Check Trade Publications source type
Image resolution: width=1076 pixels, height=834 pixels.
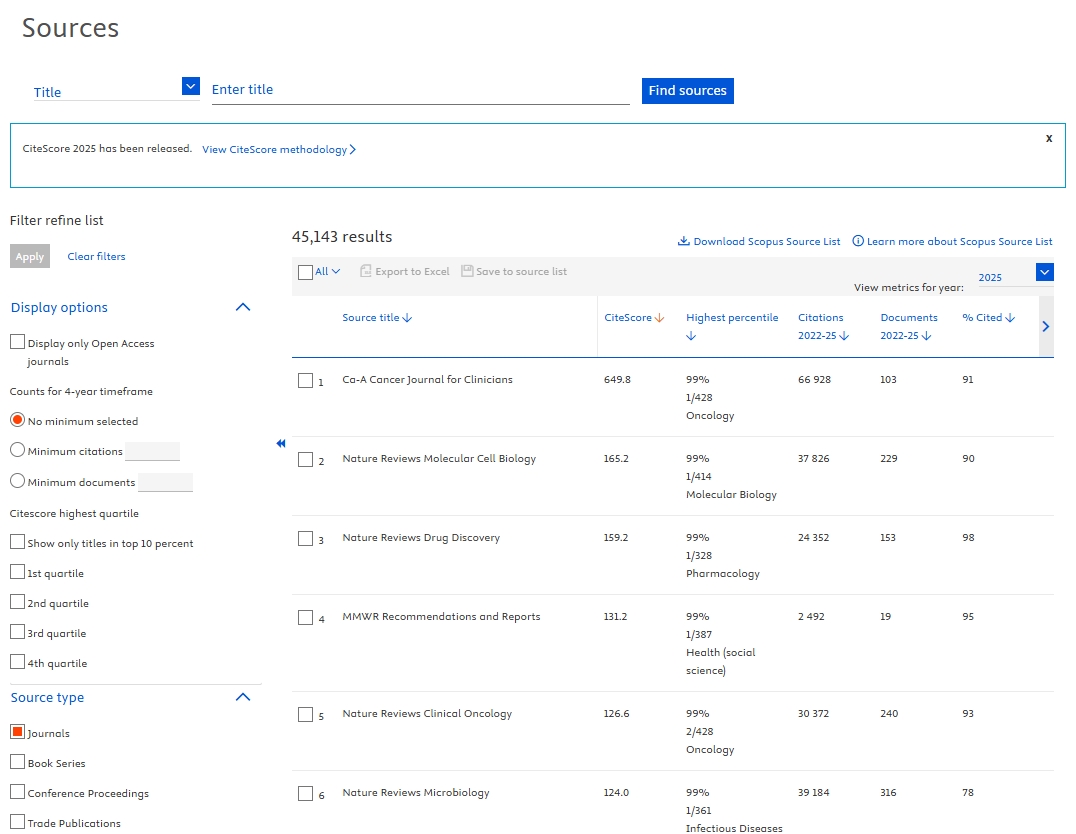coord(18,822)
